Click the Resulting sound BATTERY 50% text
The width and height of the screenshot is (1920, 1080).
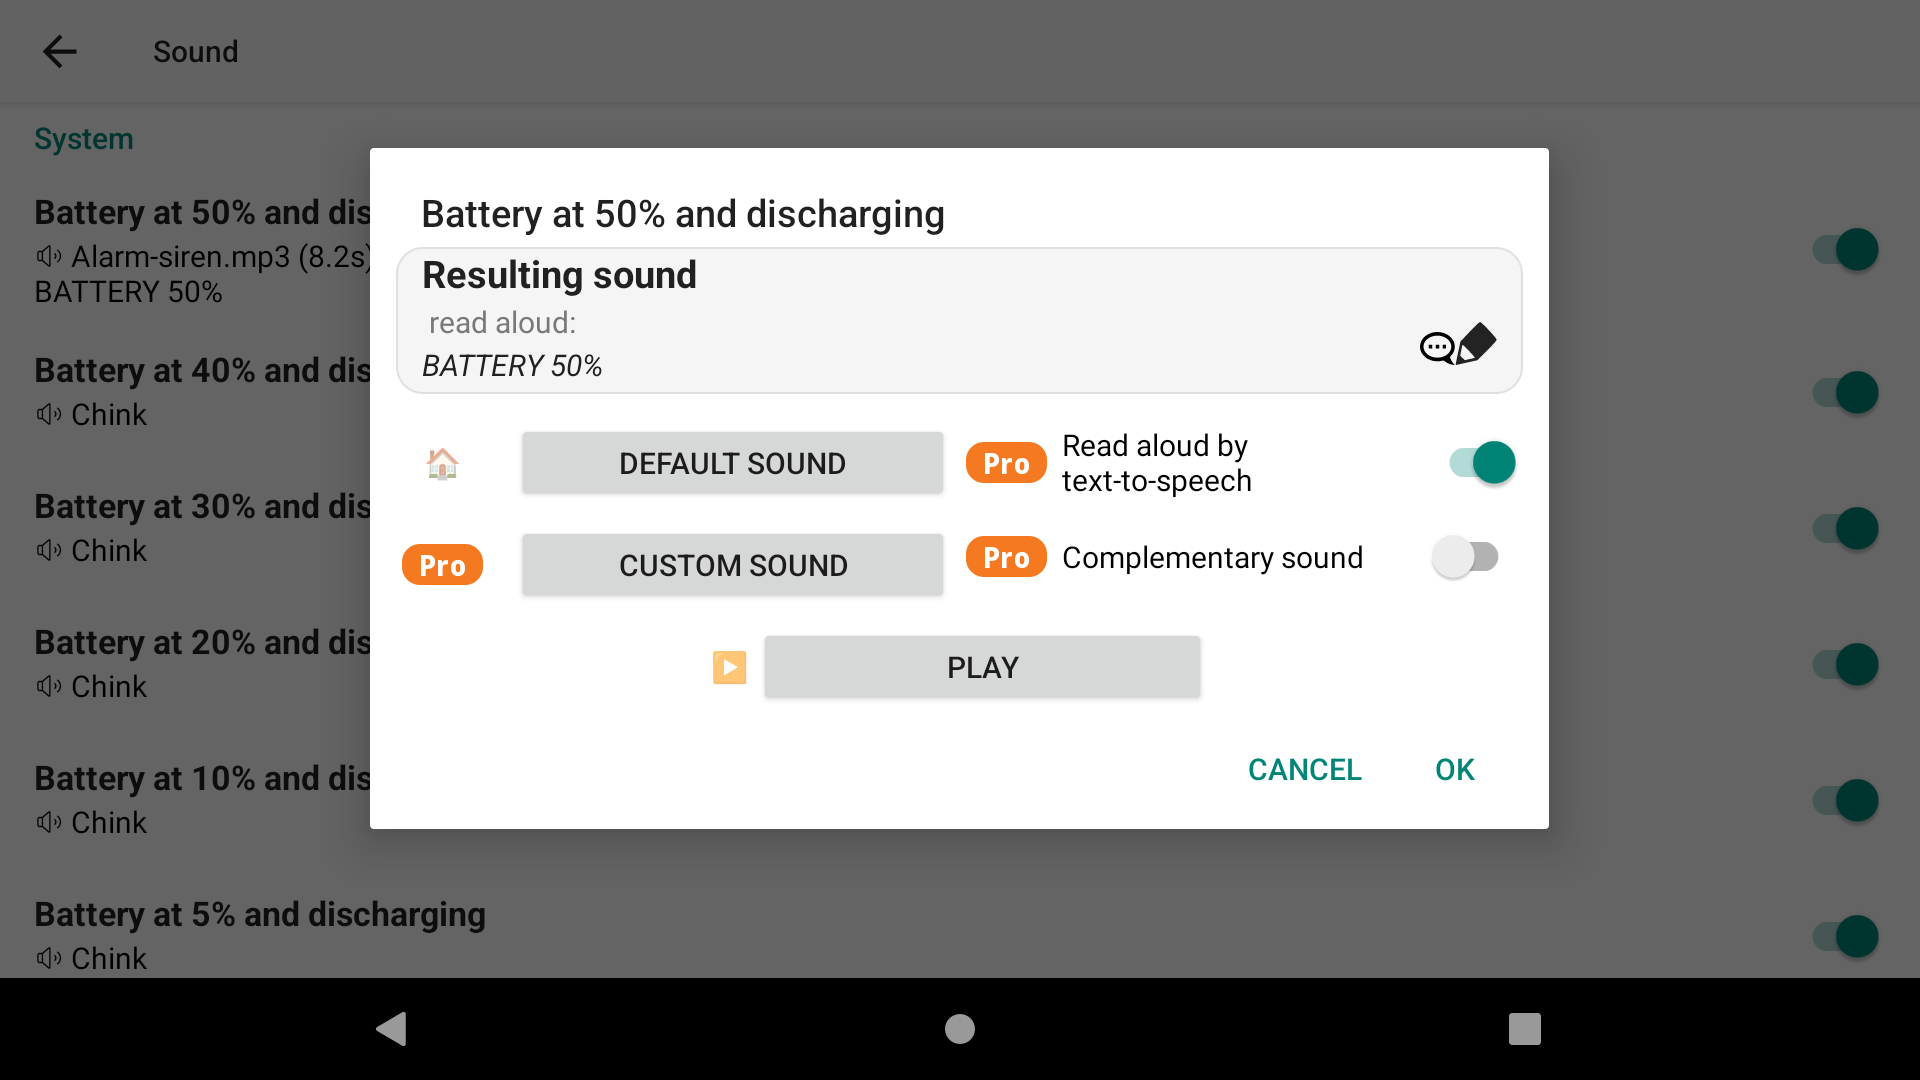coord(512,366)
